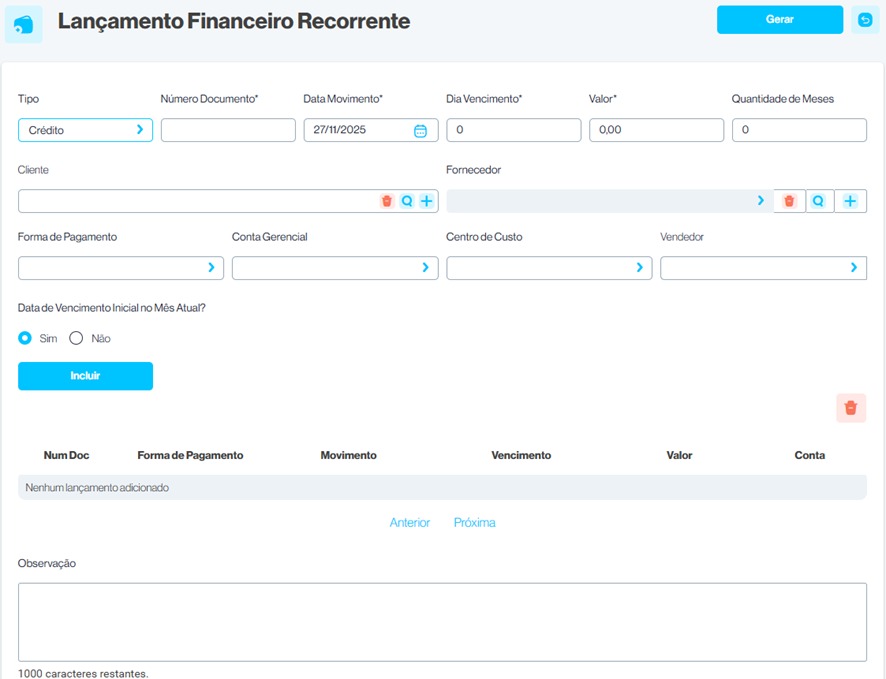Open the Conta Gerencial dropdown

(x=334, y=268)
